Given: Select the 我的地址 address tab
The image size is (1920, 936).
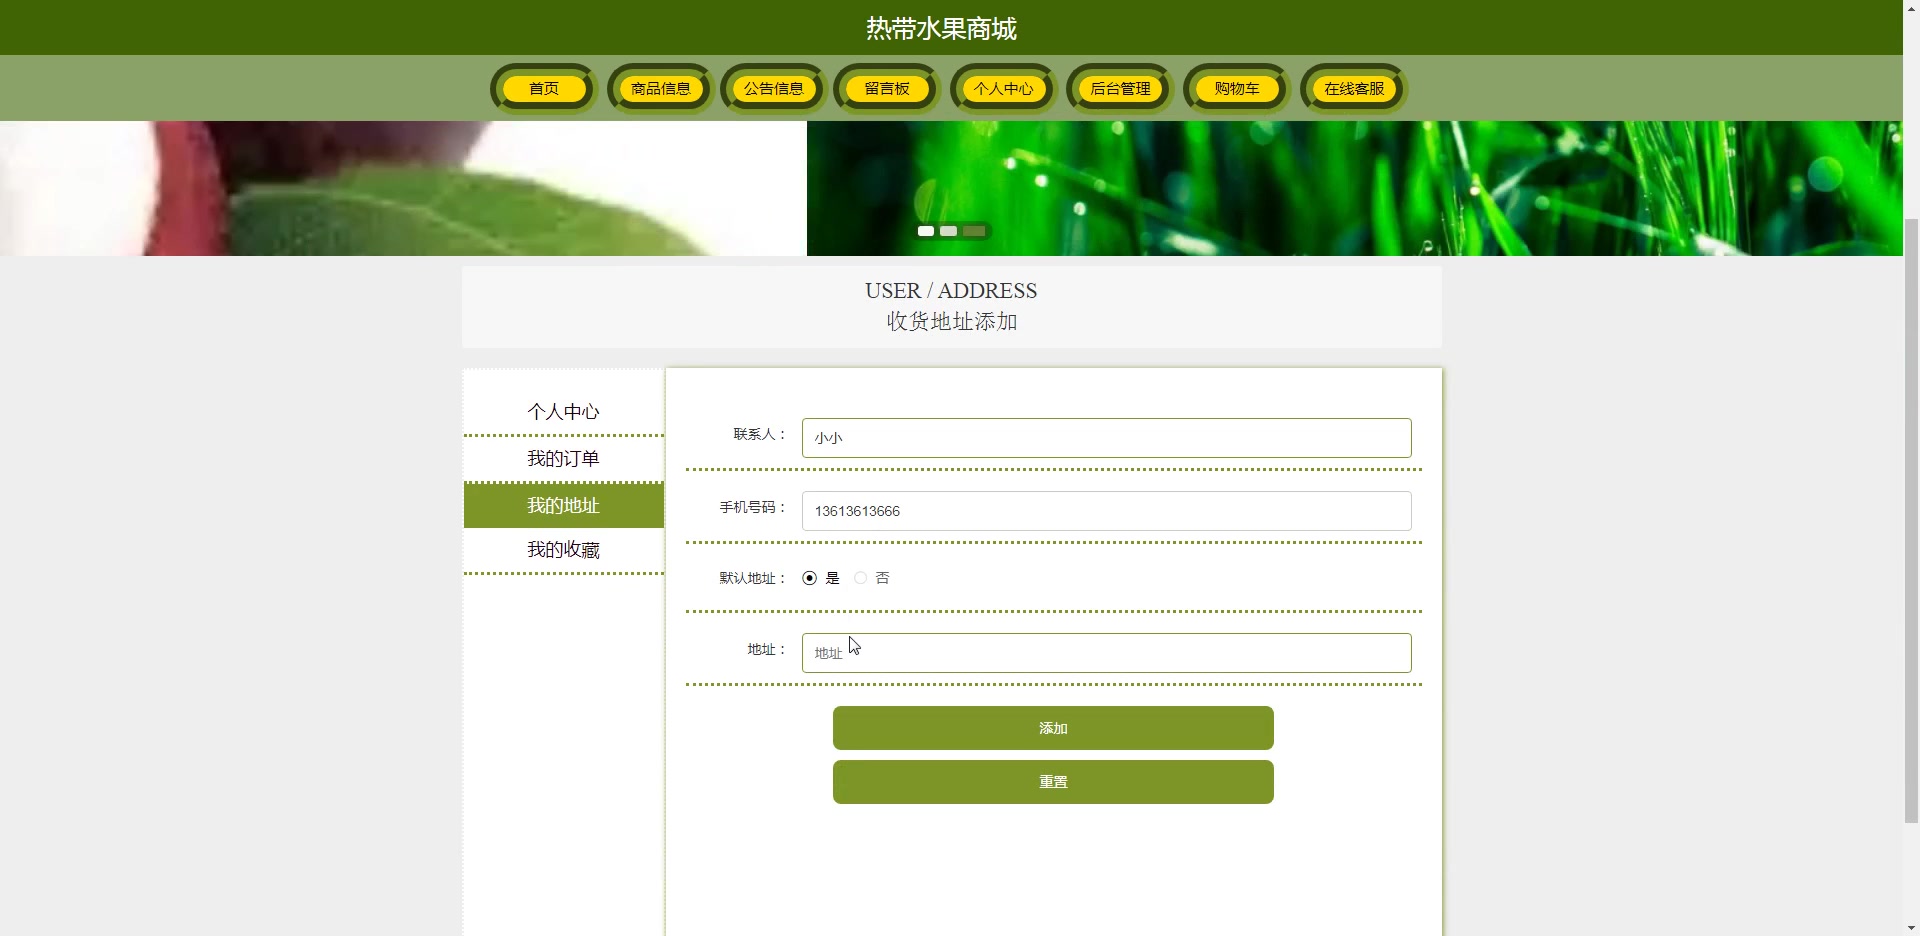Looking at the screenshot, I should 563,505.
